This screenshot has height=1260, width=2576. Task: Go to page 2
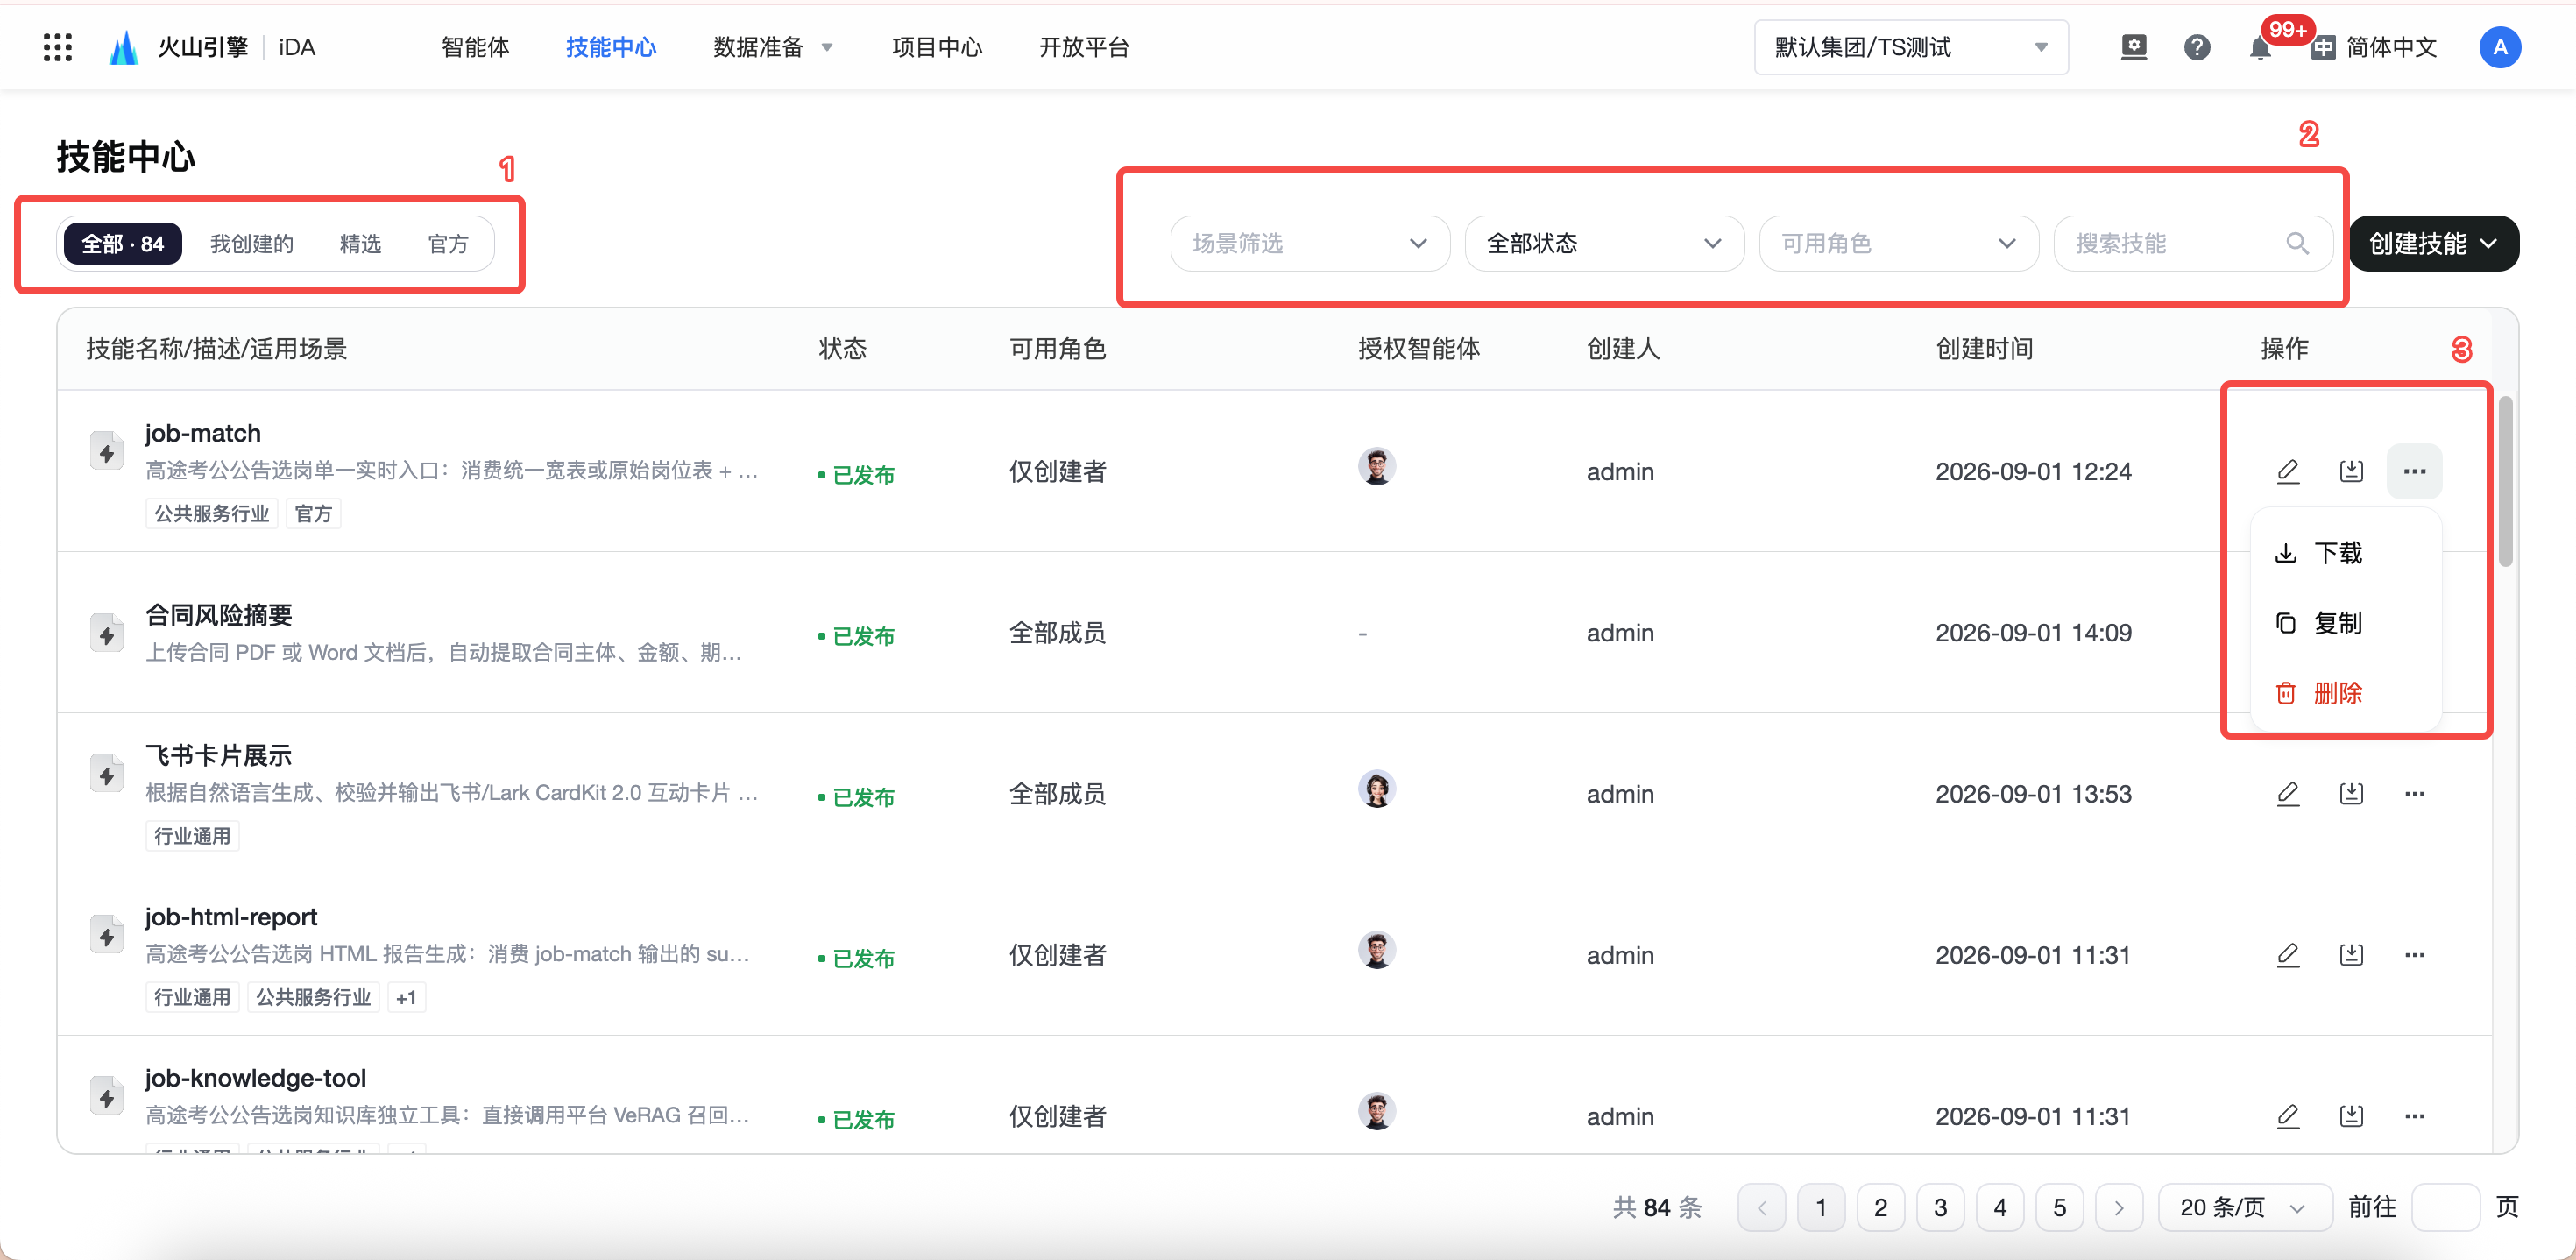(x=1880, y=1207)
